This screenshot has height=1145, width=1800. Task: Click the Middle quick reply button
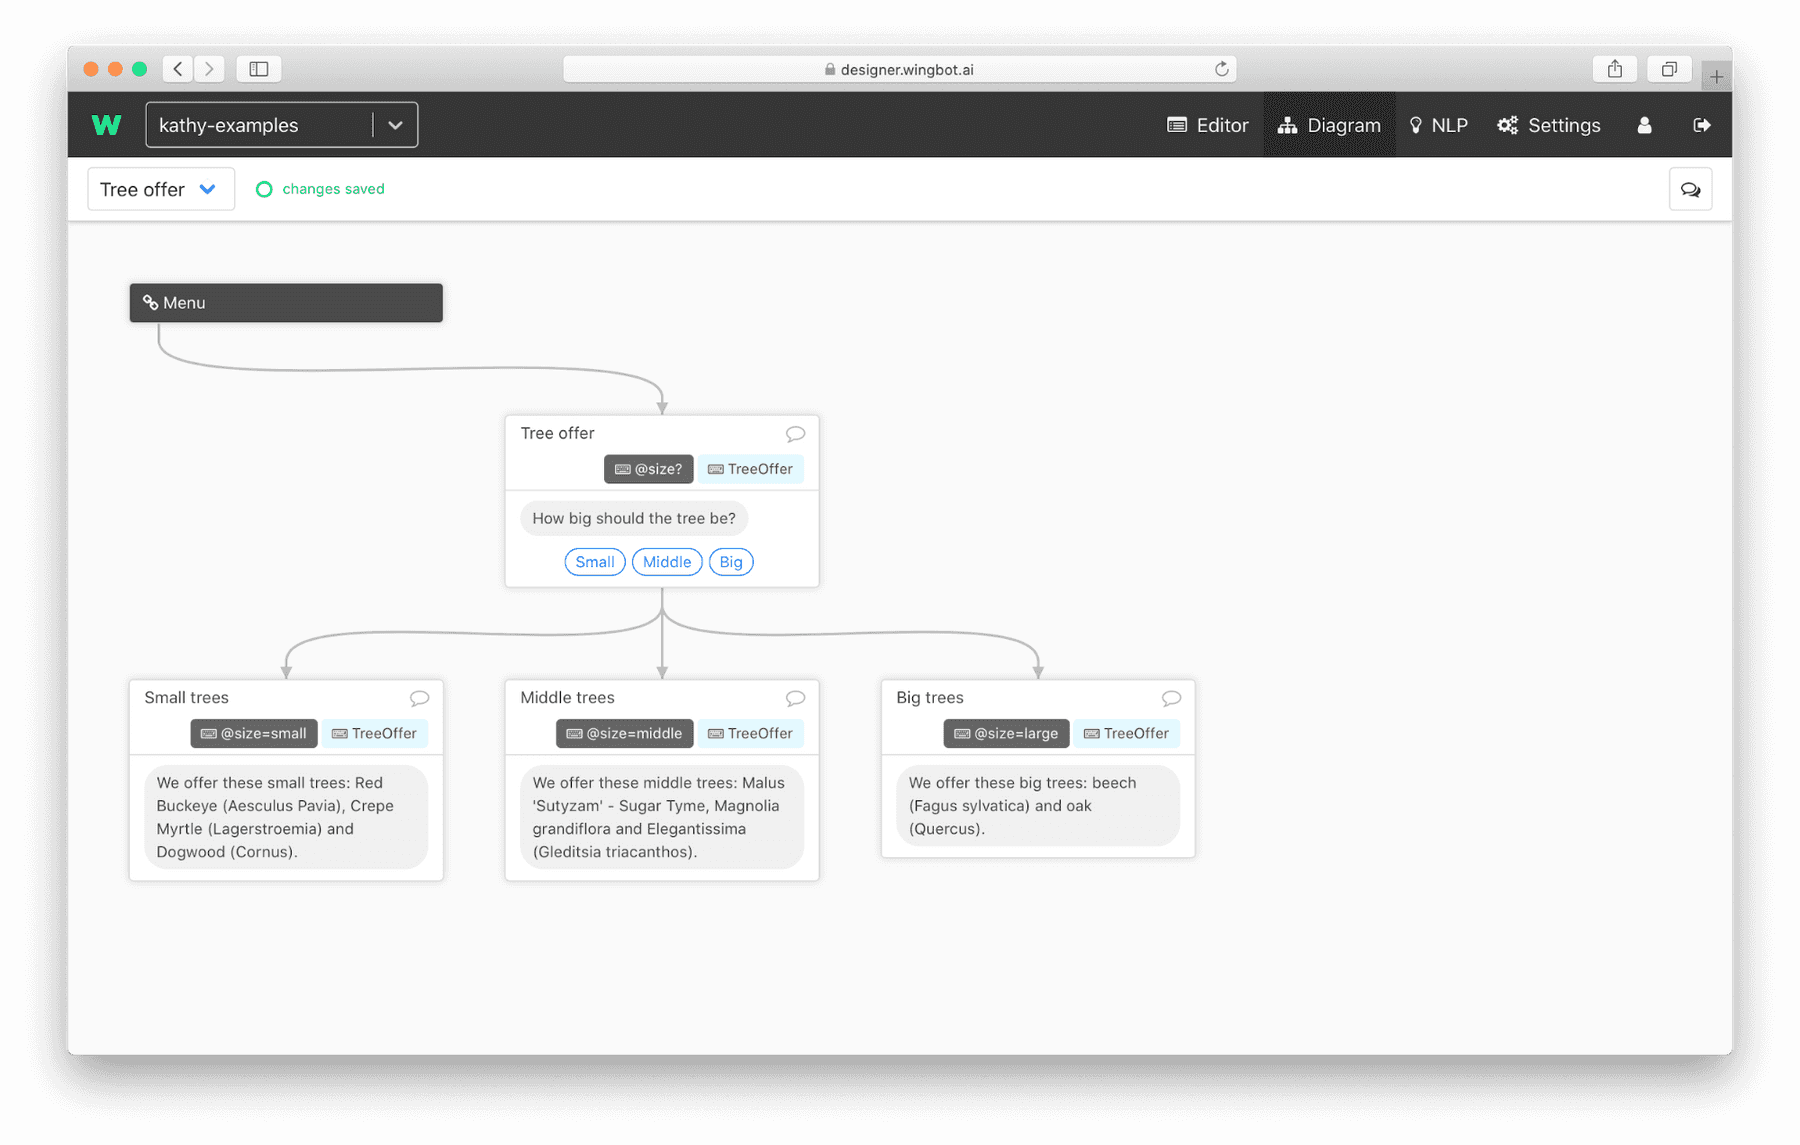point(666,561)
